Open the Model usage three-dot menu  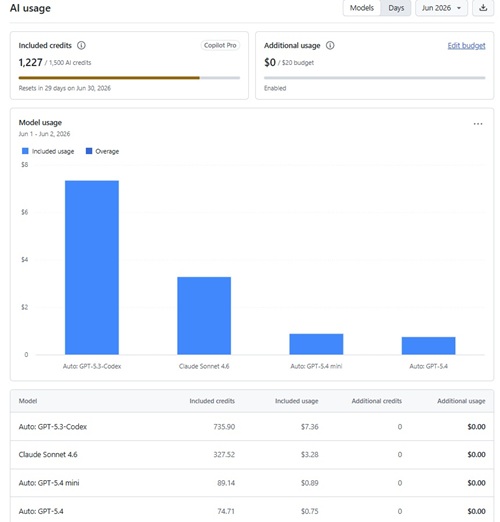pos(478,124)
